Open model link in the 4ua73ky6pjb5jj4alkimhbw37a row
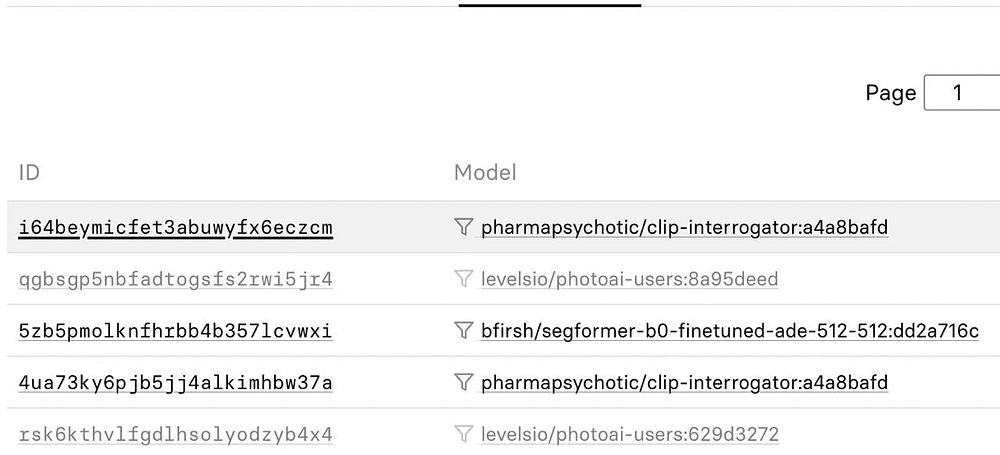Image resolution: width=1000 pixels, height=455 pixels. point(684,383)
